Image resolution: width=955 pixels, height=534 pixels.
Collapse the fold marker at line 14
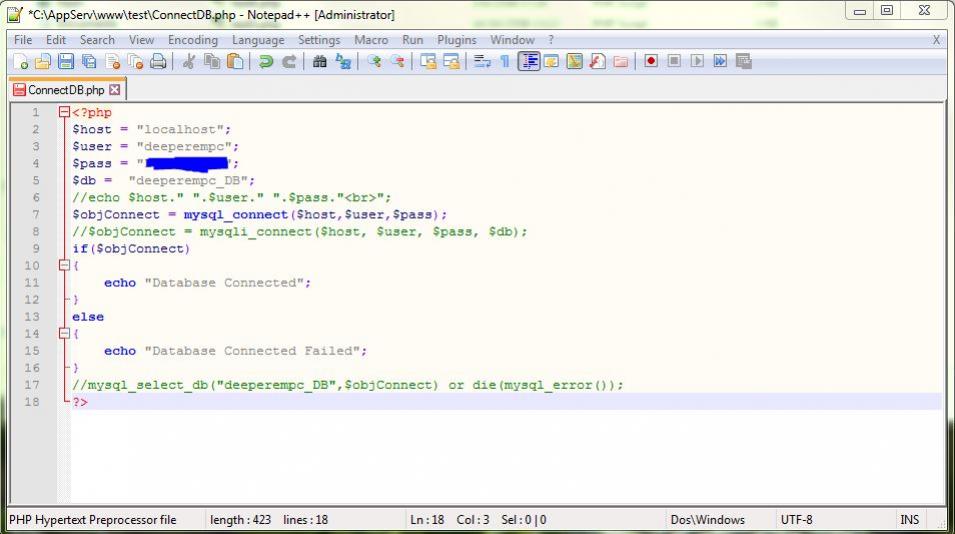click(x=65, y=333)
